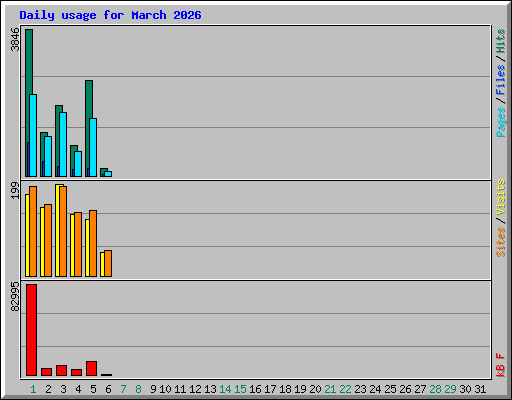Screen dimensions: 512x400
Task: Click the orange sites bar for day 3
Action: click(x=63, y=231)
